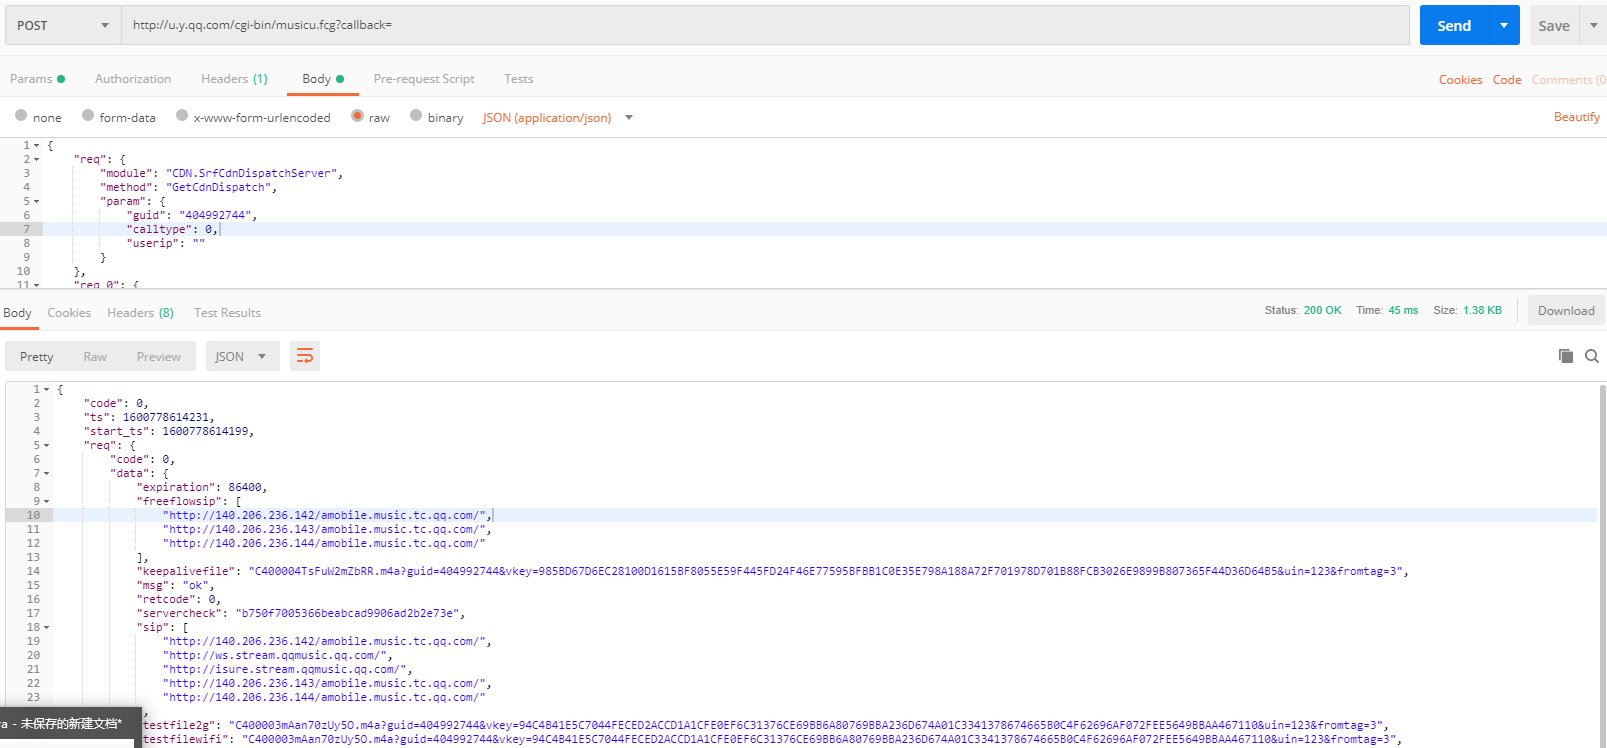1607x748 pixels.
Task: Open the JSON (application/json) content type dropdown
Action: click(558, 117)
